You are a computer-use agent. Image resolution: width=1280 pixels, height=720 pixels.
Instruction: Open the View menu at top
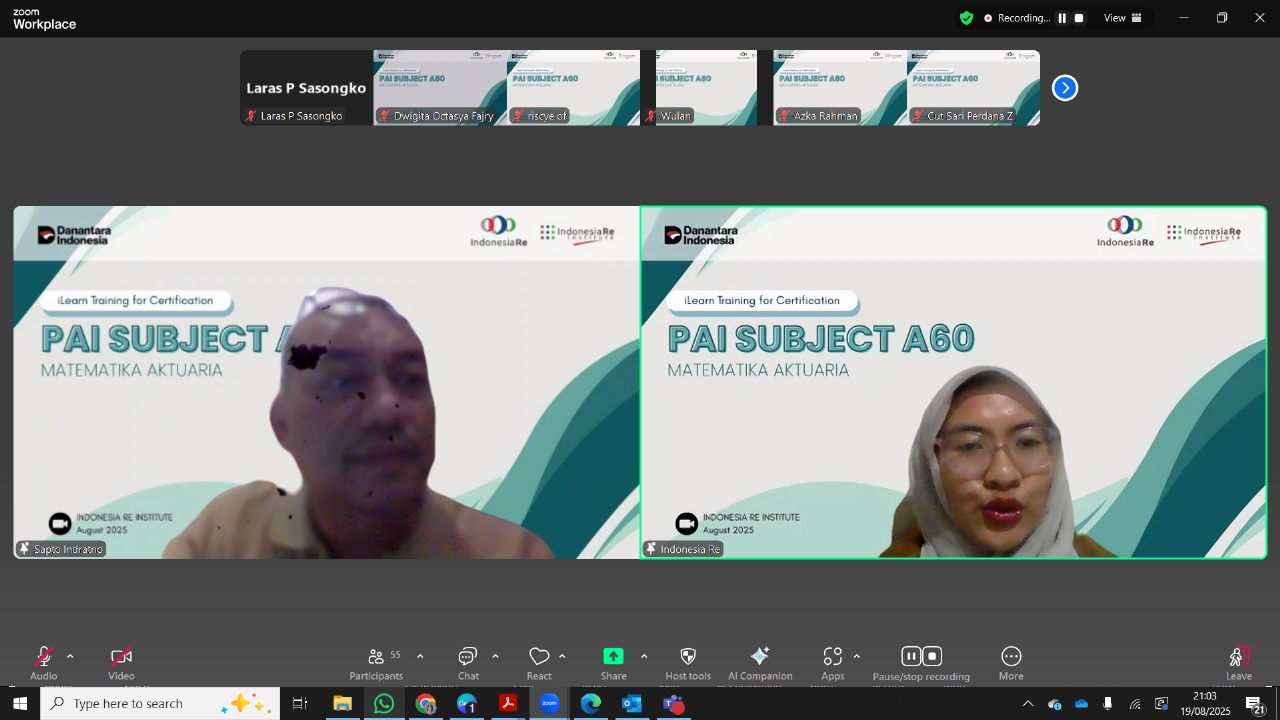(1122, 18)
